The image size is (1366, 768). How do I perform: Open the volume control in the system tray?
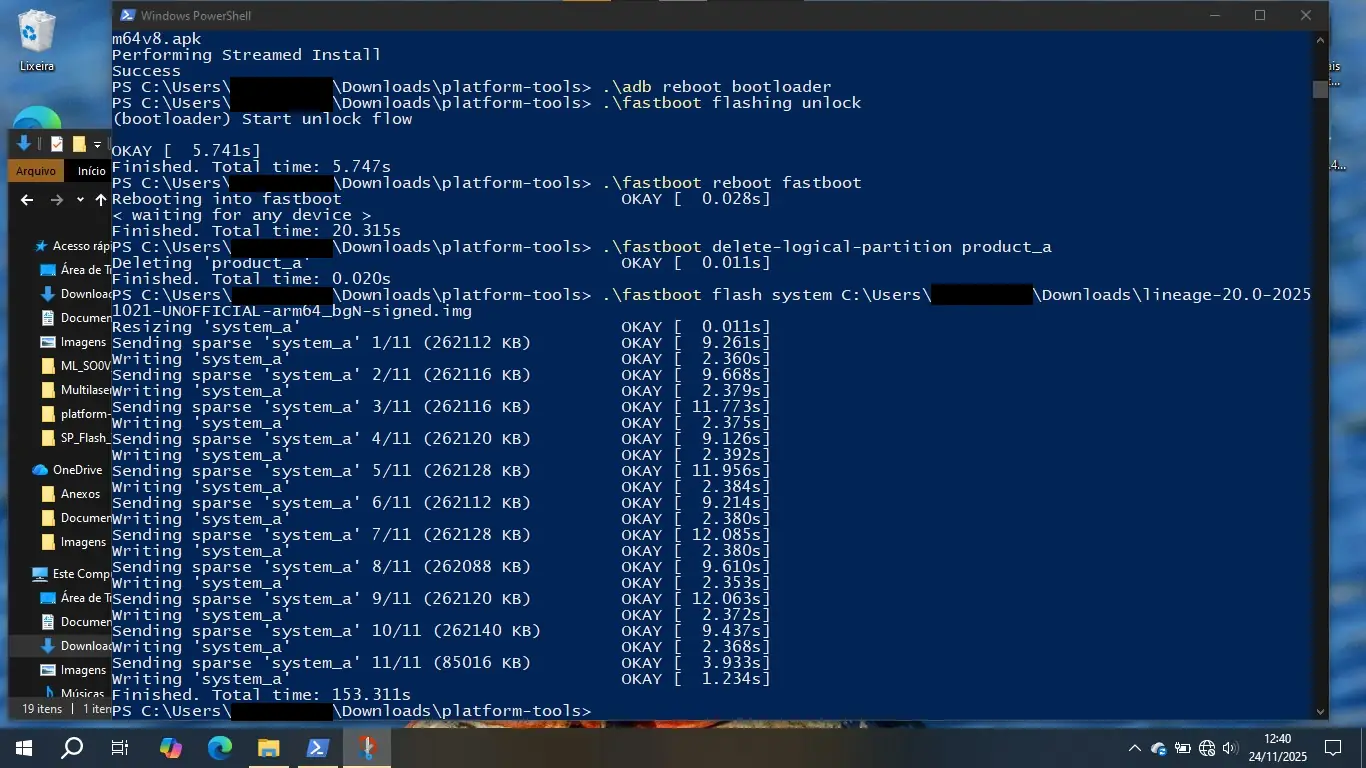coord(1229,747)
